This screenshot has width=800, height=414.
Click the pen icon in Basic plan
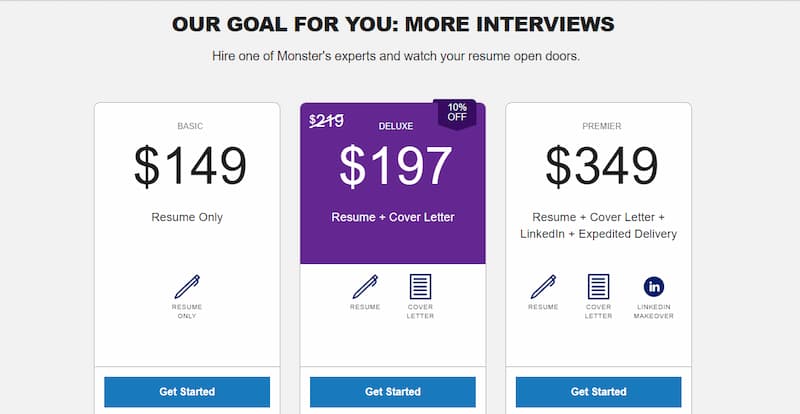tap(187, 286)
